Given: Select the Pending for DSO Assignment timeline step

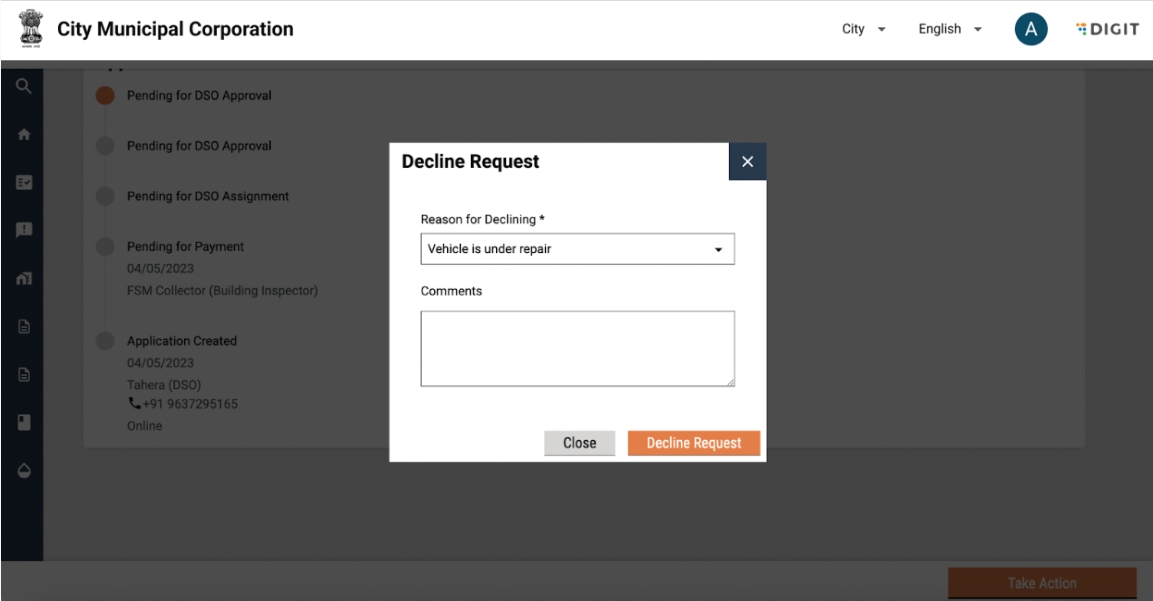Looking at the screenshot, I should point(207,196).
